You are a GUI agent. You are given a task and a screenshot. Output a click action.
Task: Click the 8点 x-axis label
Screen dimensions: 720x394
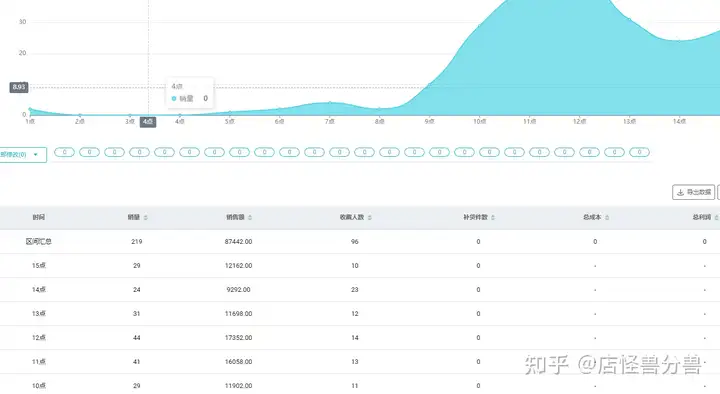click(x=379, y=122)
